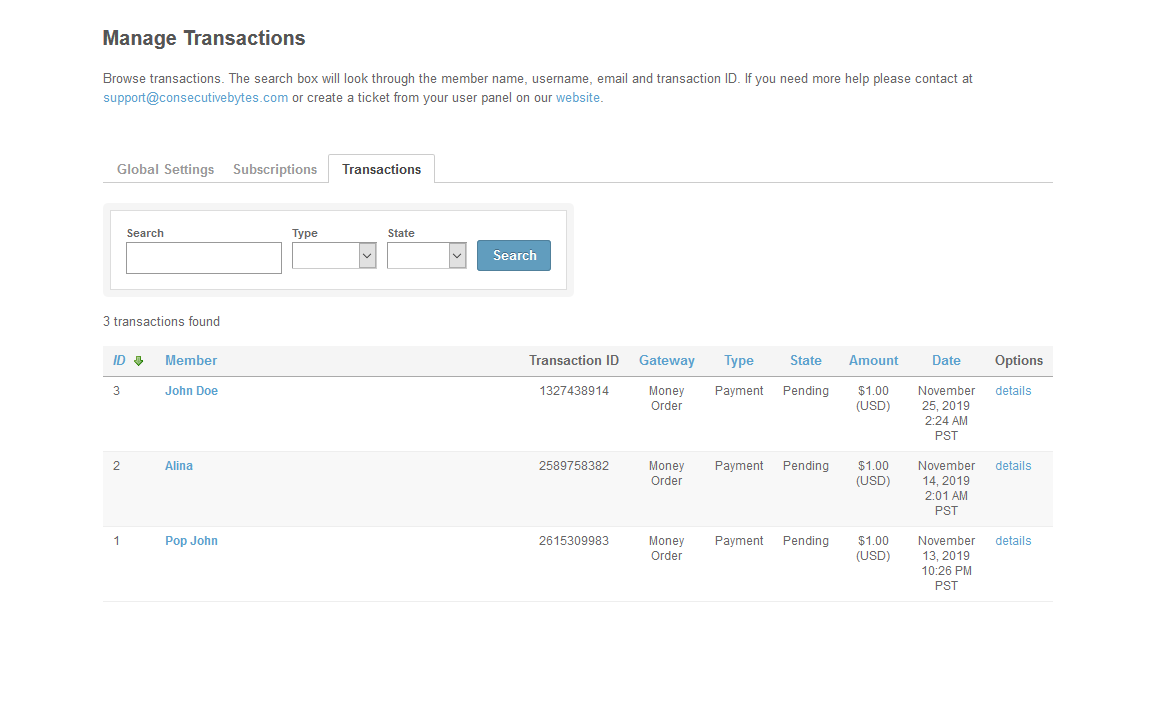View details for transaction 1327438914

(x=1013, y=391)
